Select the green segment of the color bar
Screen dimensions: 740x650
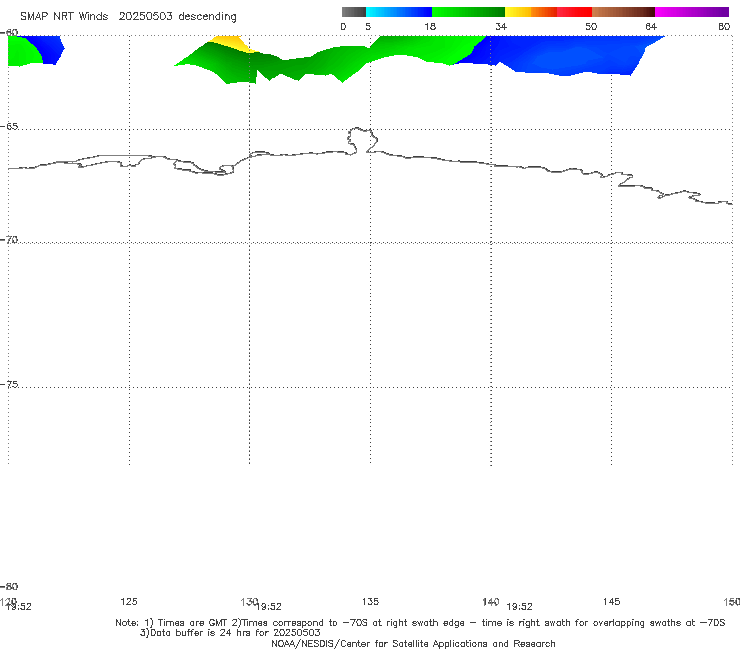point(468,12)
